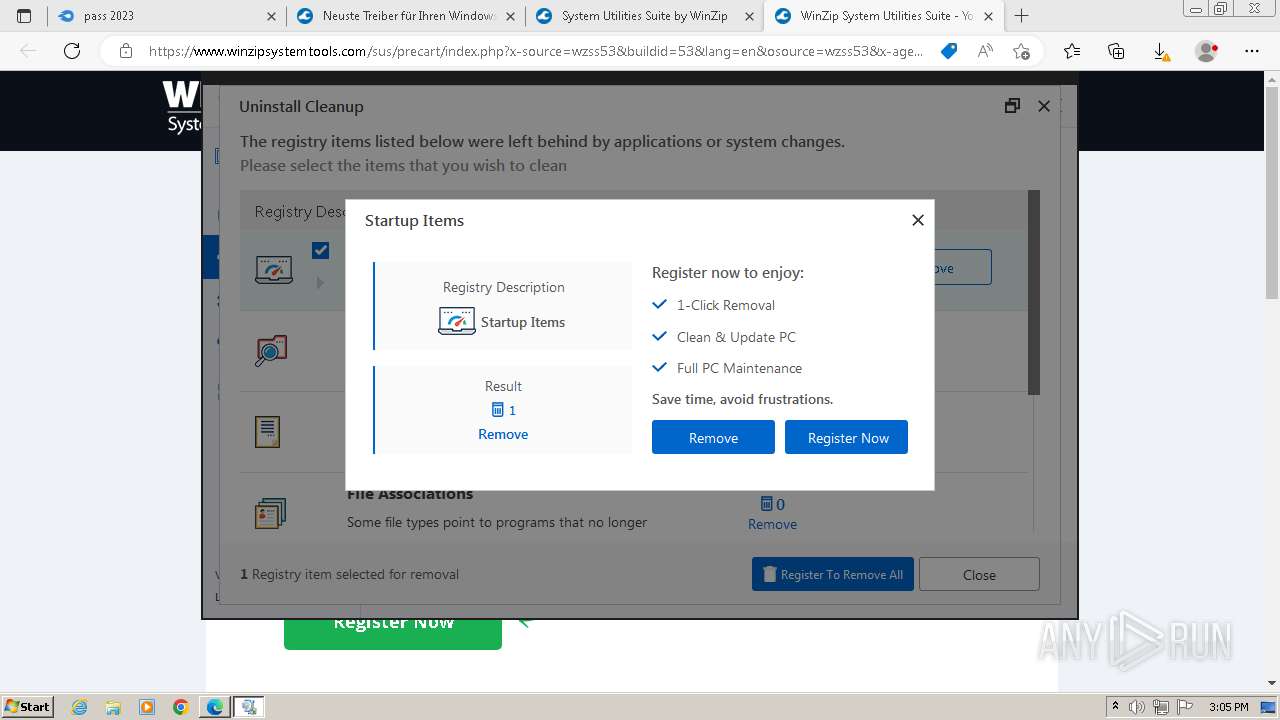Close the active WinZip System Utilities tab
The image size is (1280, 720).
(x=988, y=16)
